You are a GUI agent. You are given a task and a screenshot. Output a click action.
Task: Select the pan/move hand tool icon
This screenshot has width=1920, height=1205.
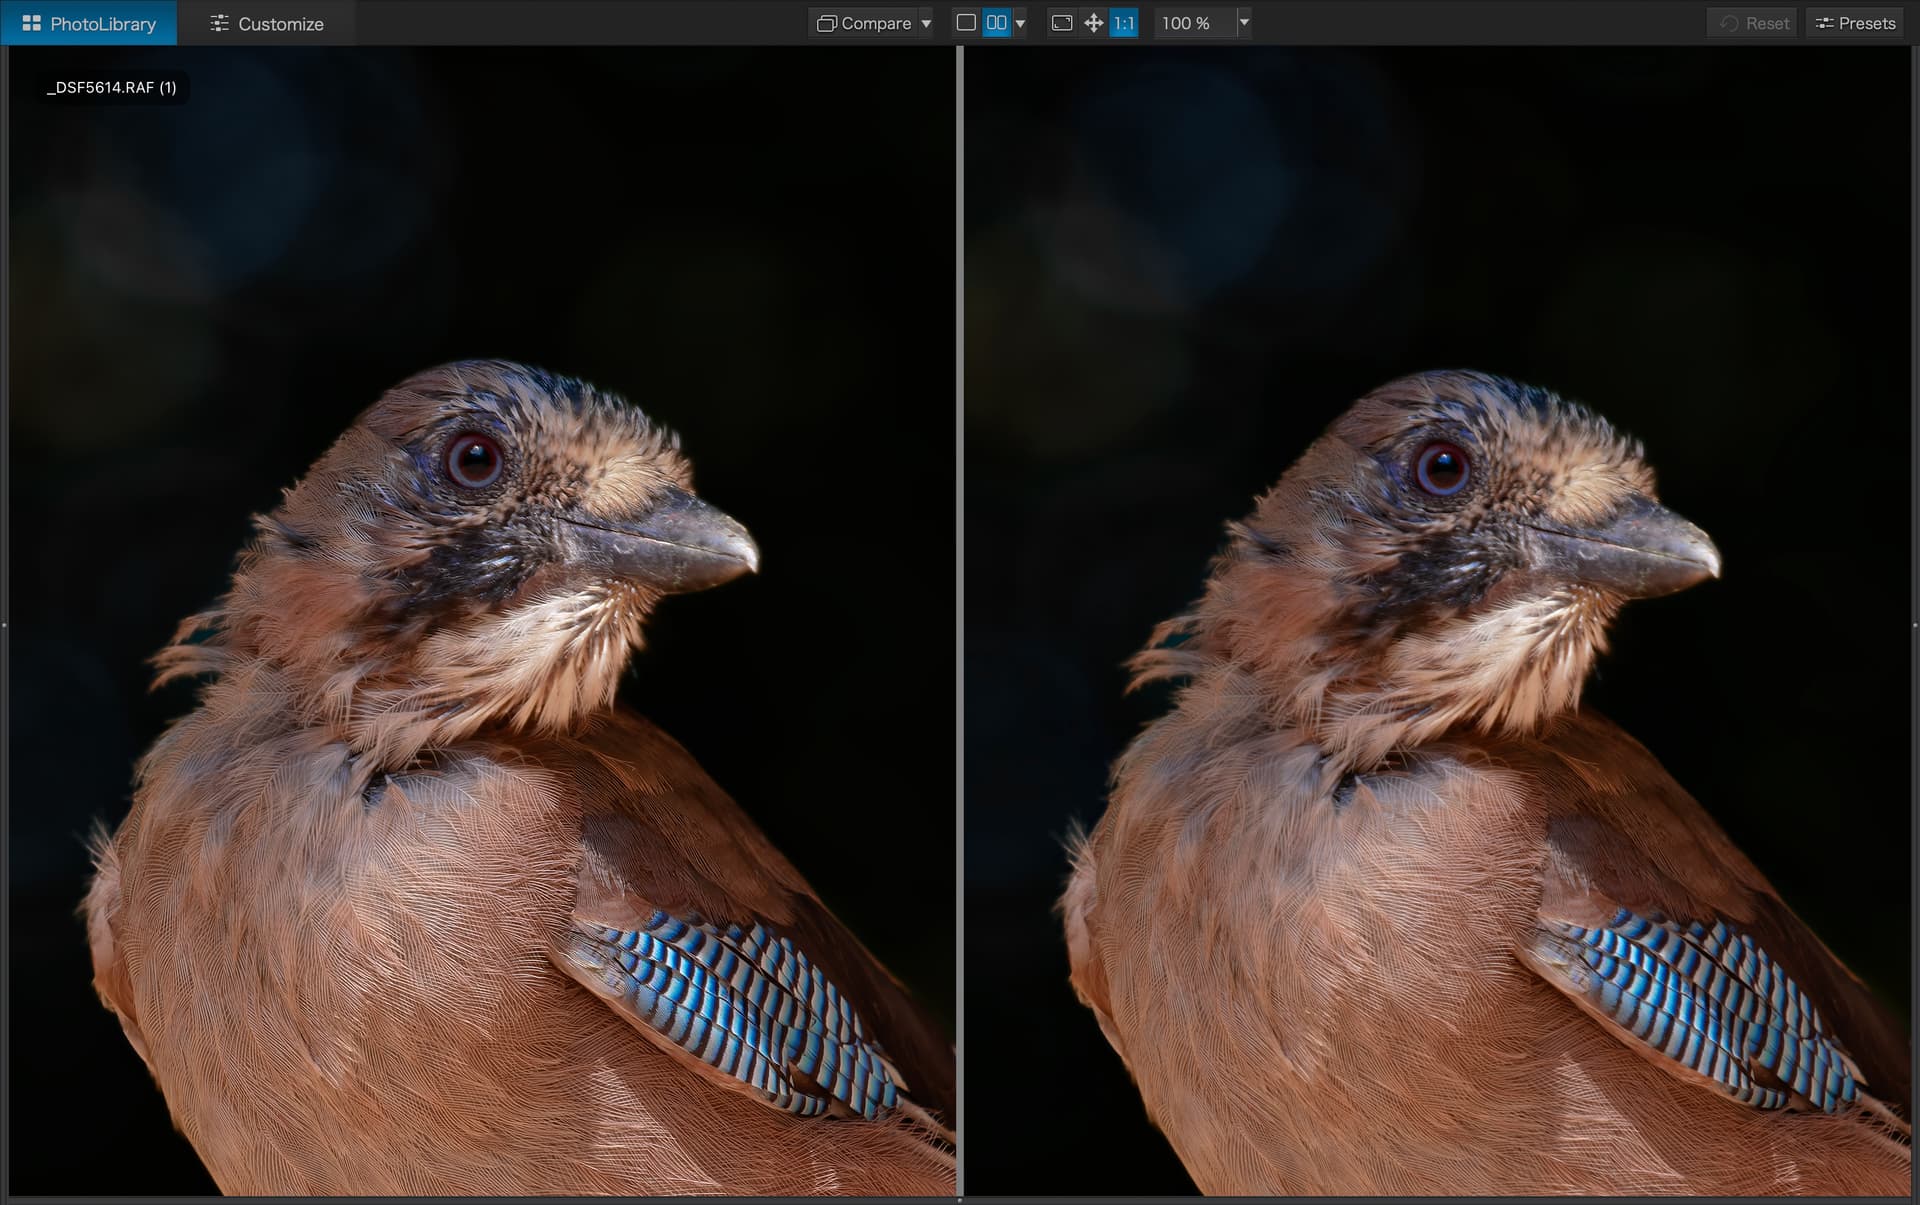point(1093,22)
